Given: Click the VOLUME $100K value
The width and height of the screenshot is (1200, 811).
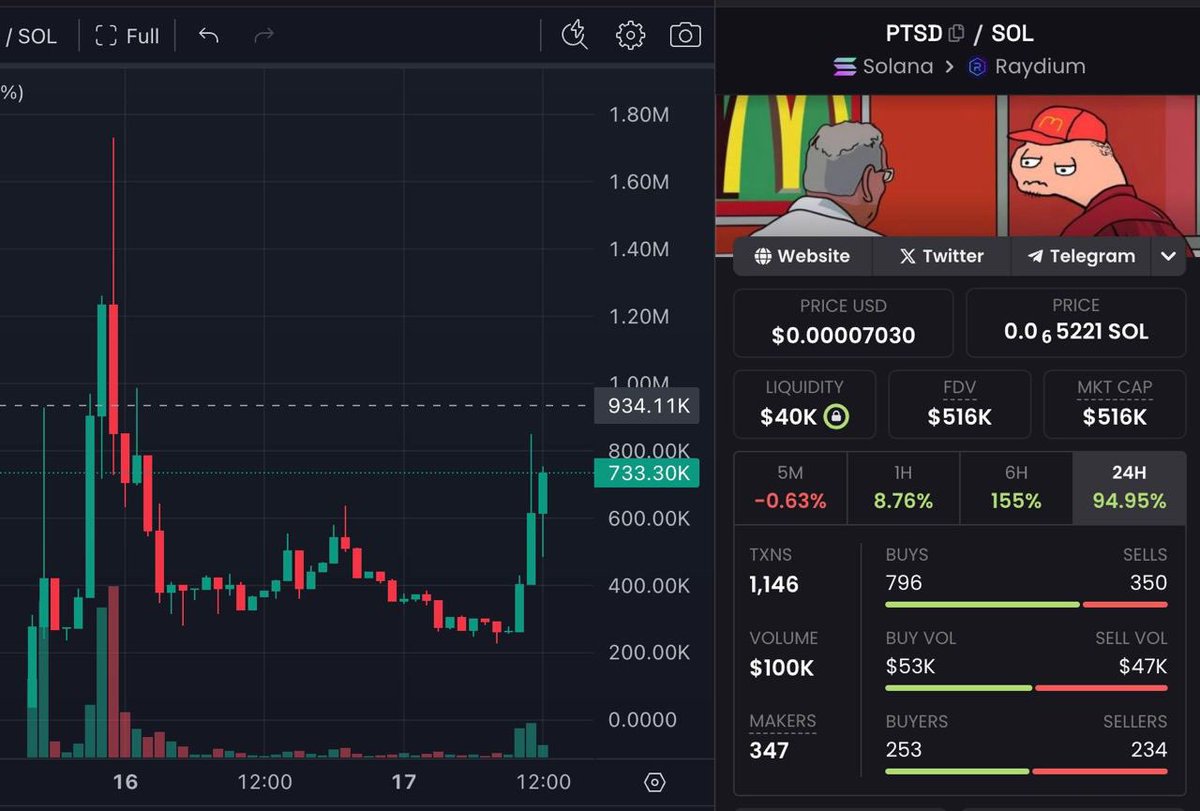Looking at the screenshot, I should (x=781, y=668).
